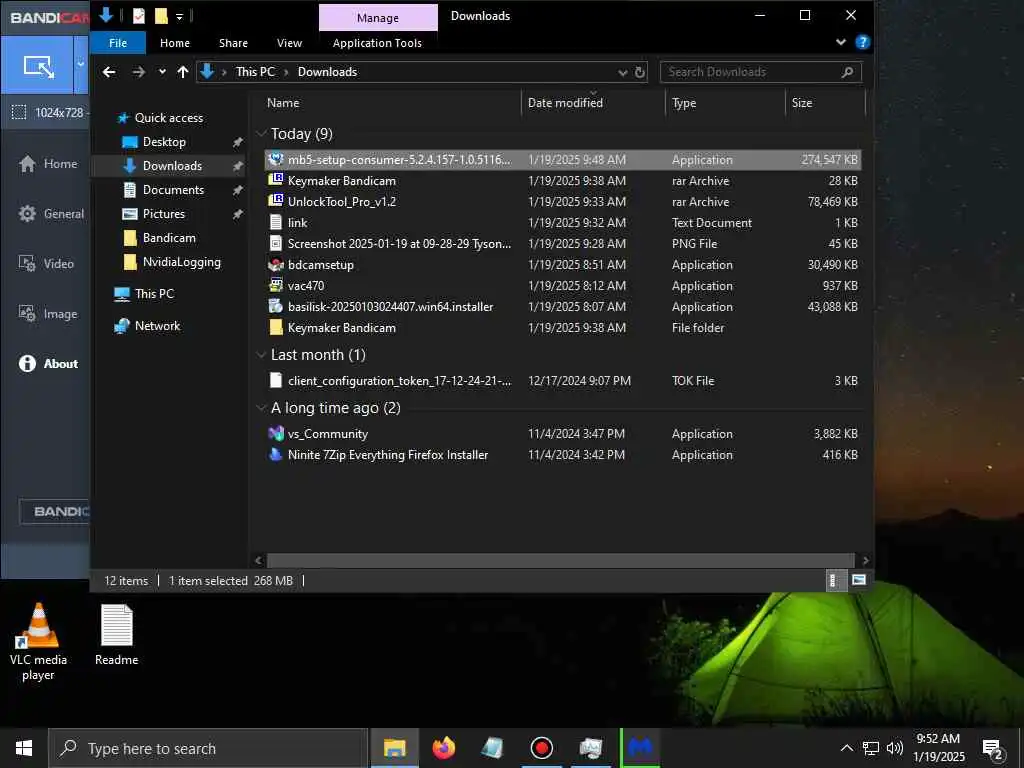The image size is (1024, 768).
Task: Select Keymaker Bandicam file folder
Action: [x=562, y=327]
